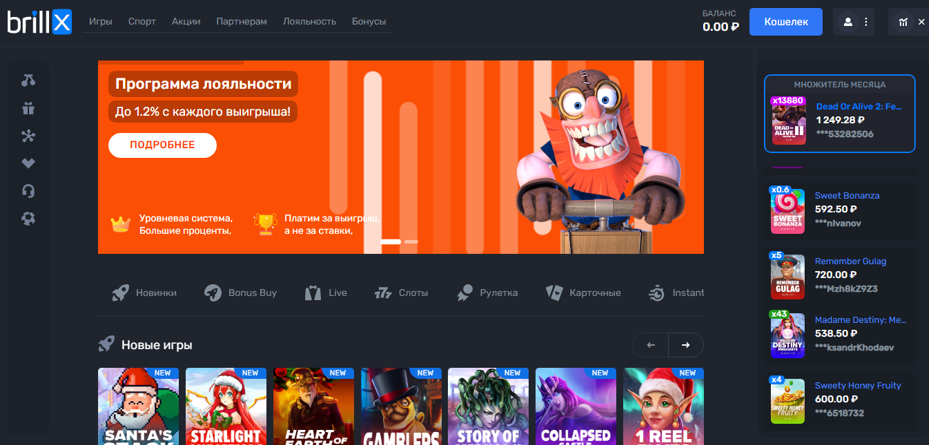Click the Программа лояльности banner title
Screen dimensions: 929x445
tap(203, 84)
